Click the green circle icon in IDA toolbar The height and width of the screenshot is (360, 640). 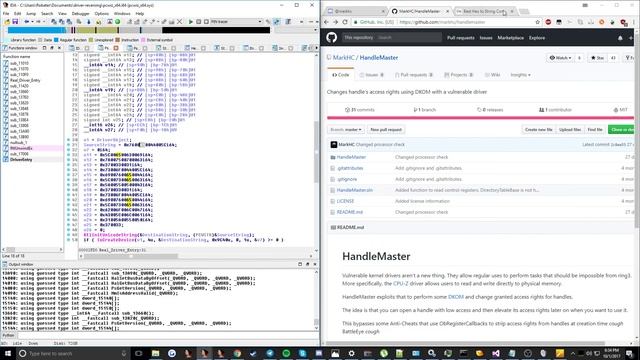tap(118, 22)
